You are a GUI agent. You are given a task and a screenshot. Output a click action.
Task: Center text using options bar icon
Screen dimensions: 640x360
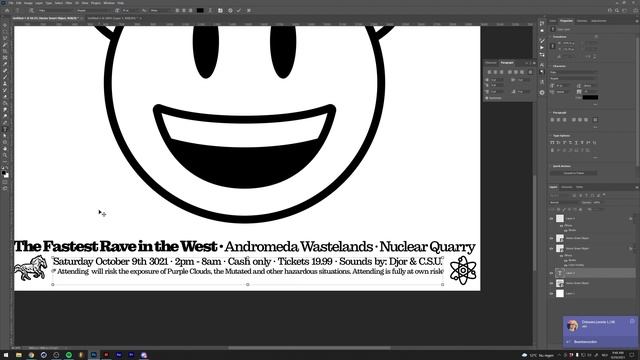coord(184,10)
